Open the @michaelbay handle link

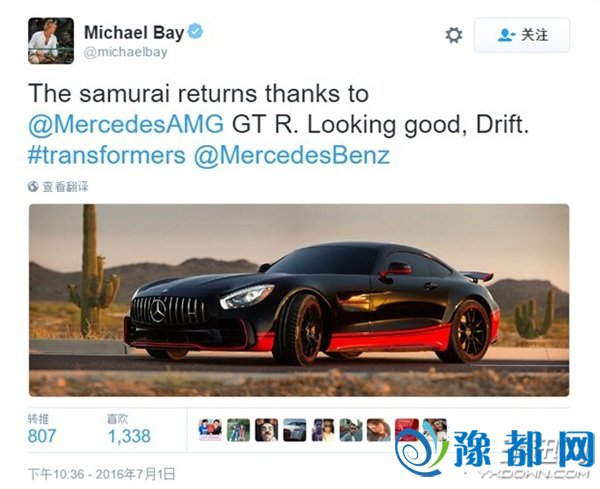pyautogui.click(x=126, y=52)
